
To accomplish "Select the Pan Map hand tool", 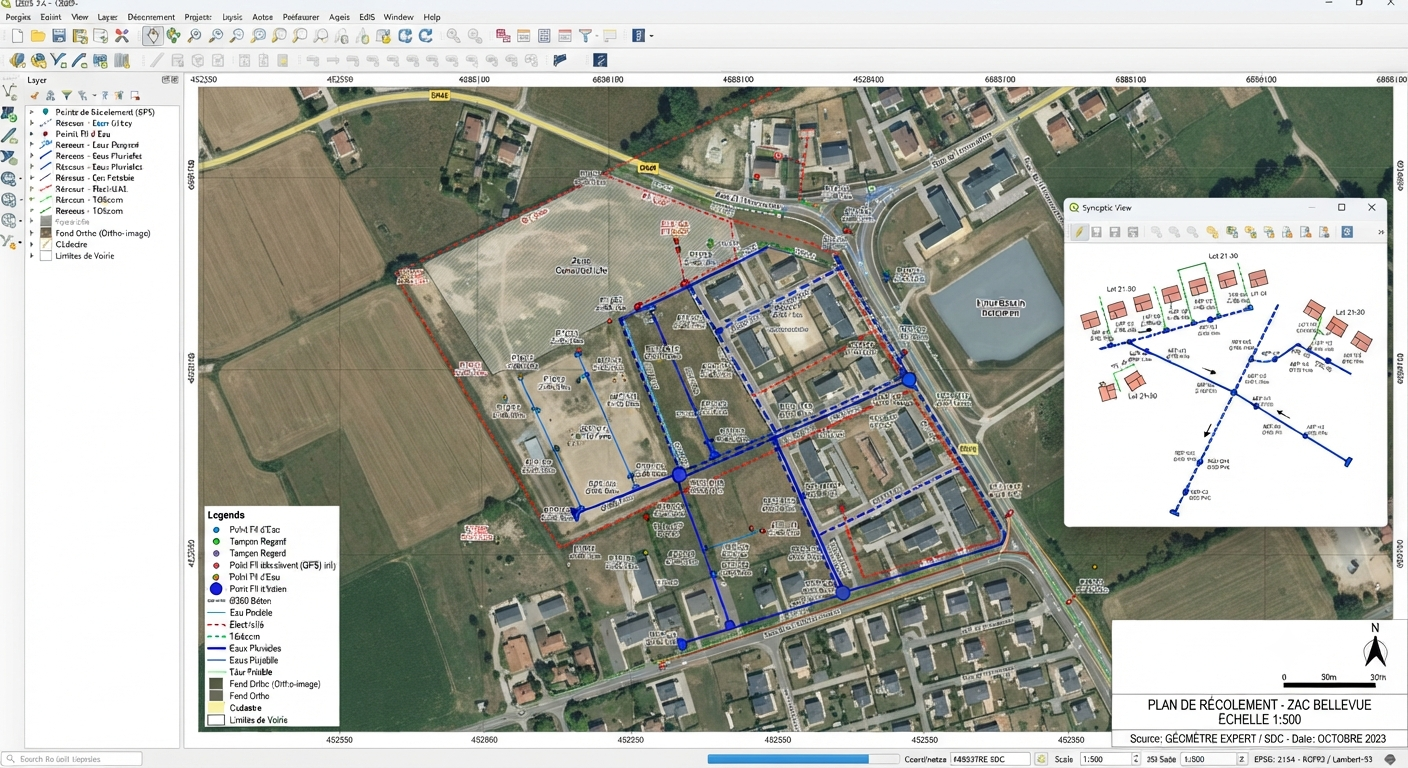I will tap(152, 36).
